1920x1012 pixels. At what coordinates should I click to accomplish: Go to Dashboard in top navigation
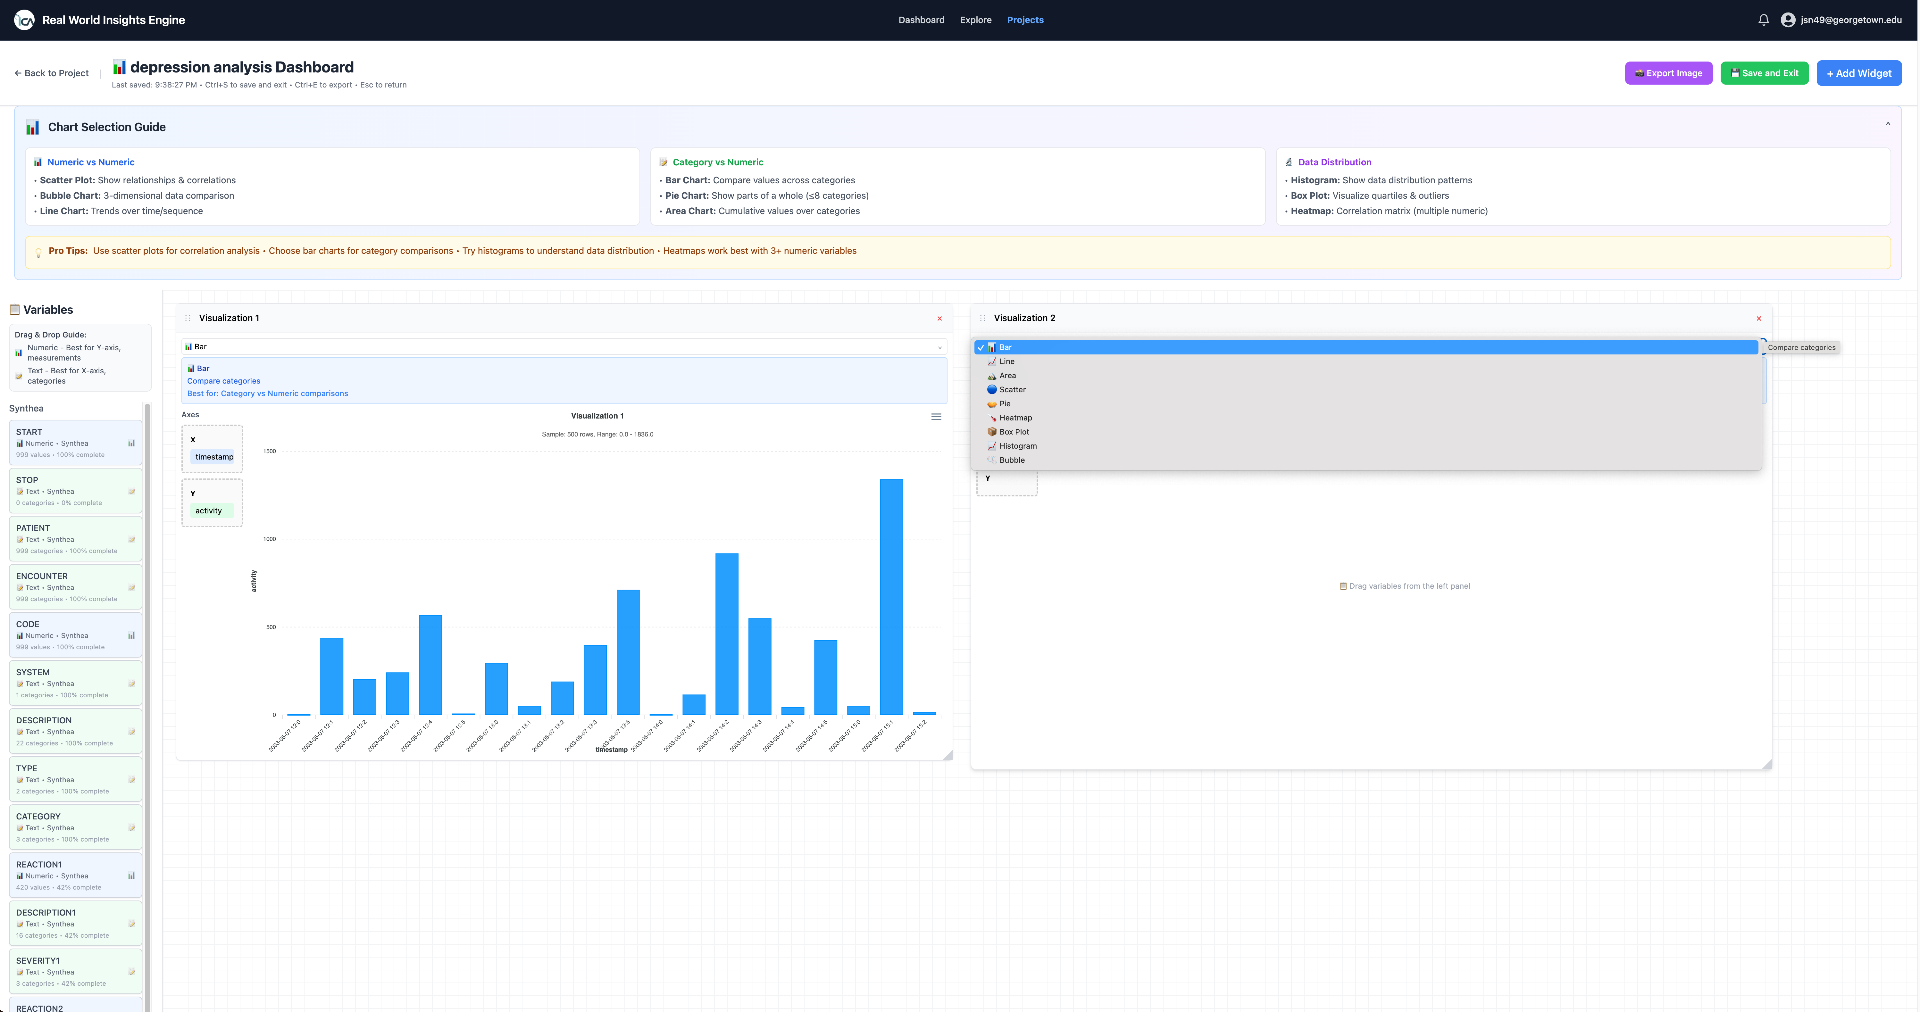point(921,20)
